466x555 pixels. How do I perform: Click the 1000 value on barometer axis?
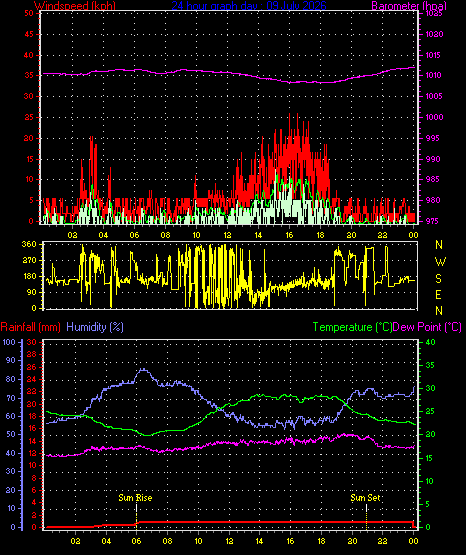(434, 117)
